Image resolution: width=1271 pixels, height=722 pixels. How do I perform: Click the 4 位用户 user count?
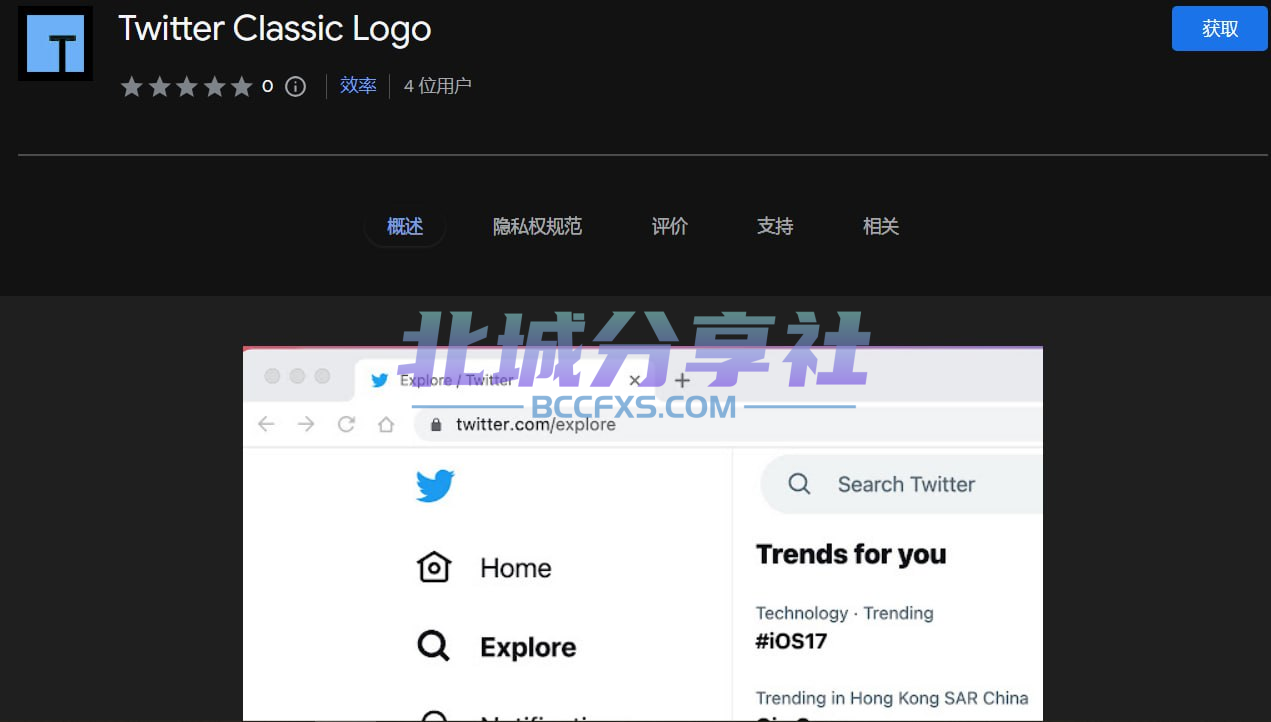coord(438,86)
